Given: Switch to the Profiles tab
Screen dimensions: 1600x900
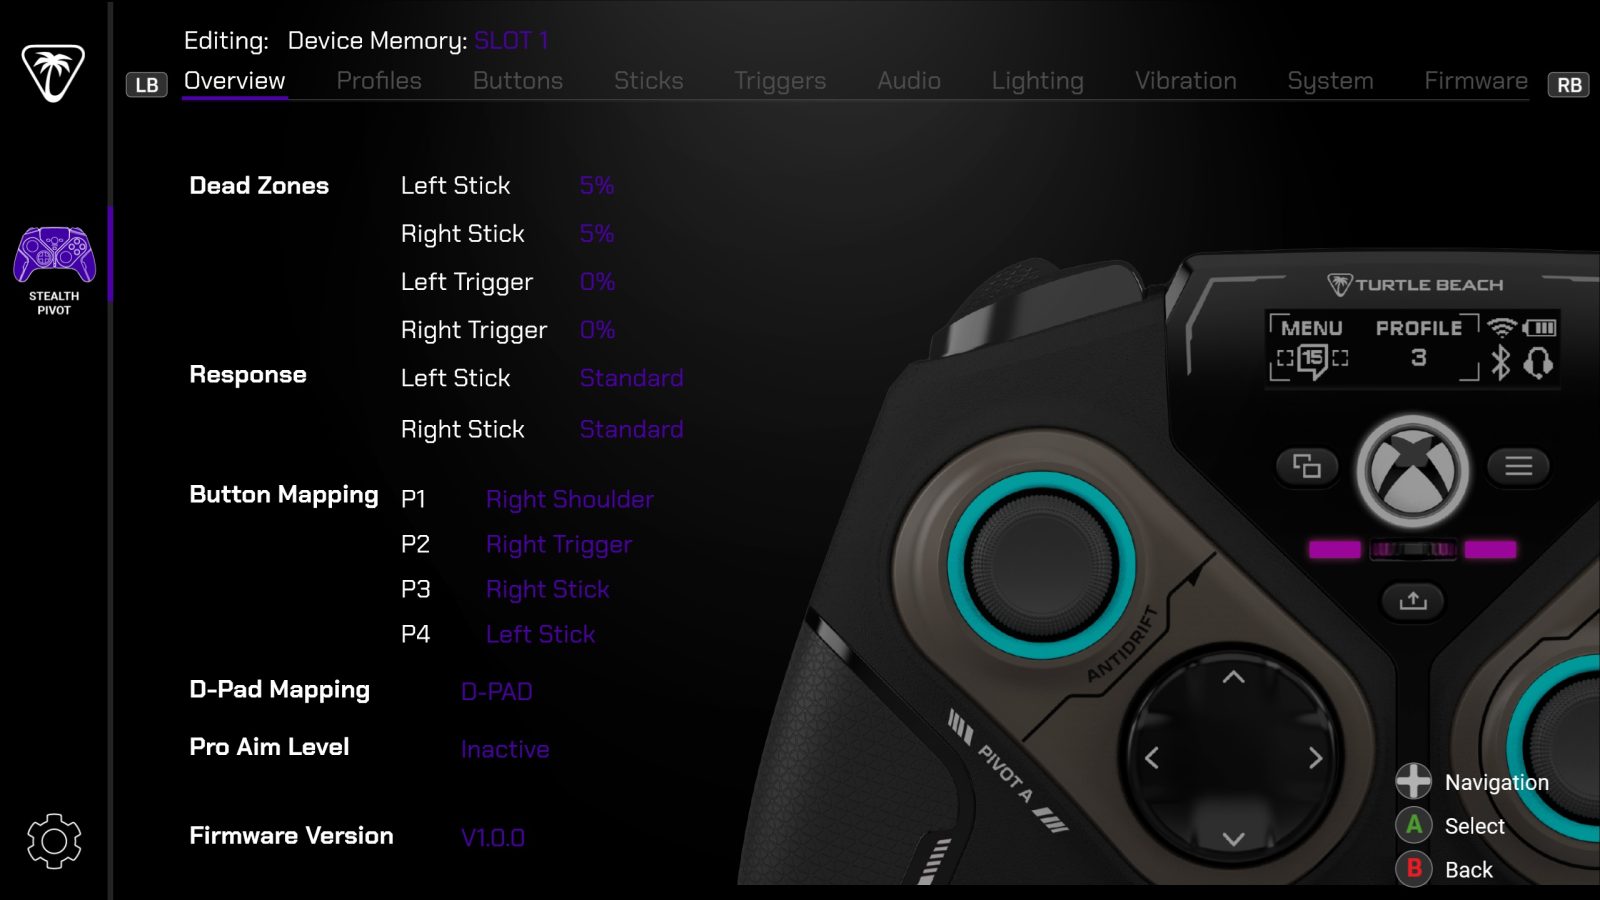Looking at the screenshot, I should pos(379,81).
